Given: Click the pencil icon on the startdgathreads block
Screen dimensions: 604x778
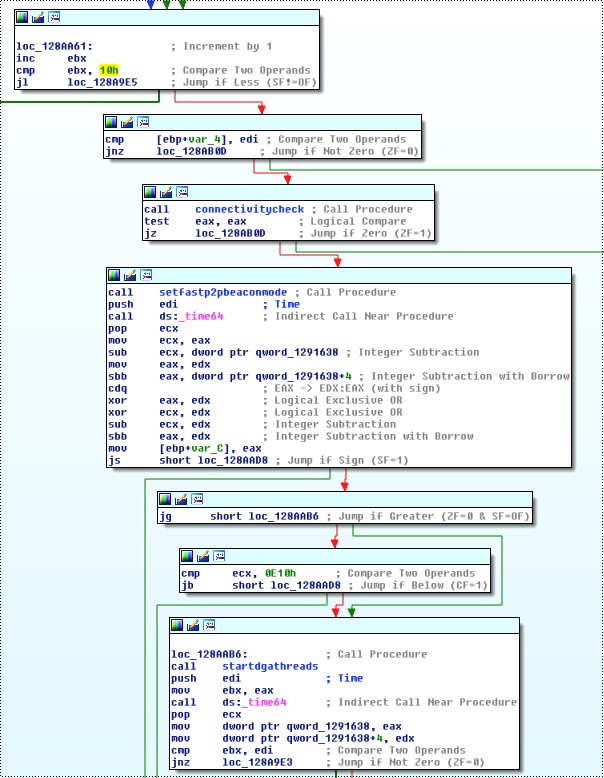Looking at the screenshot, I should [x=193, y=624].
